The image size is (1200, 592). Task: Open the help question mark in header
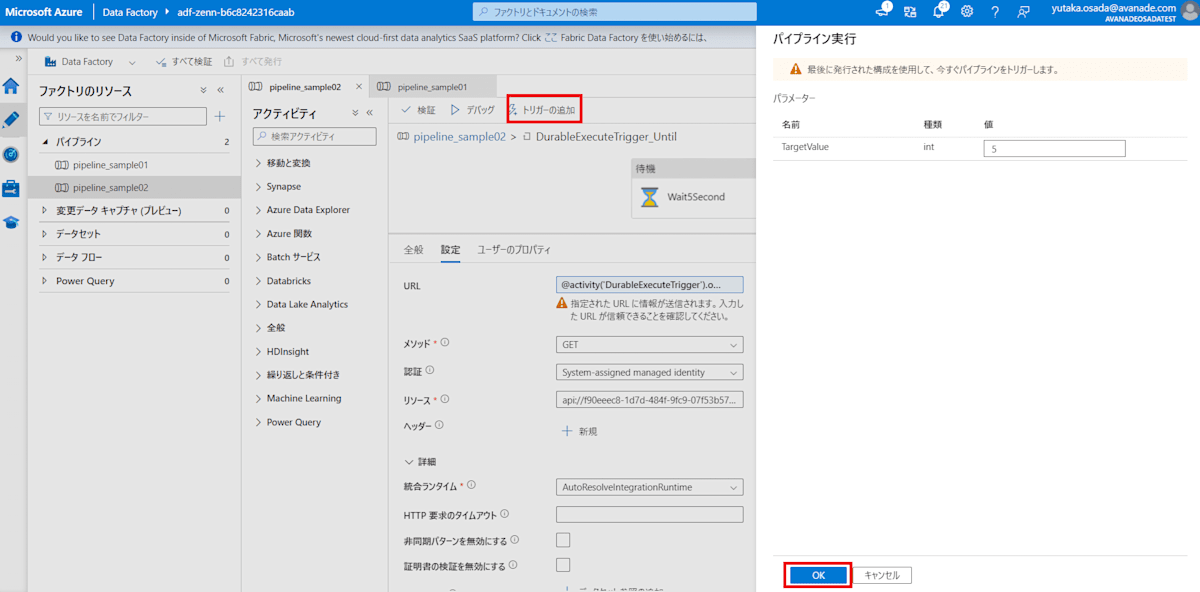(995, 12)
